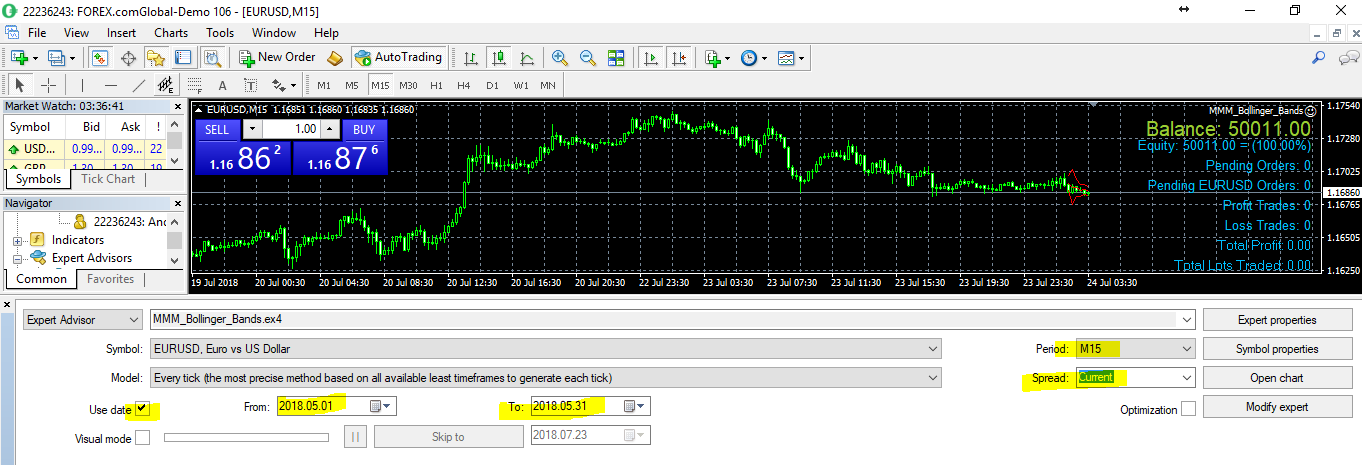Toggle the Data Window crosshair-target icon
Screen dimensions: 1362x465
coord(129,57)
